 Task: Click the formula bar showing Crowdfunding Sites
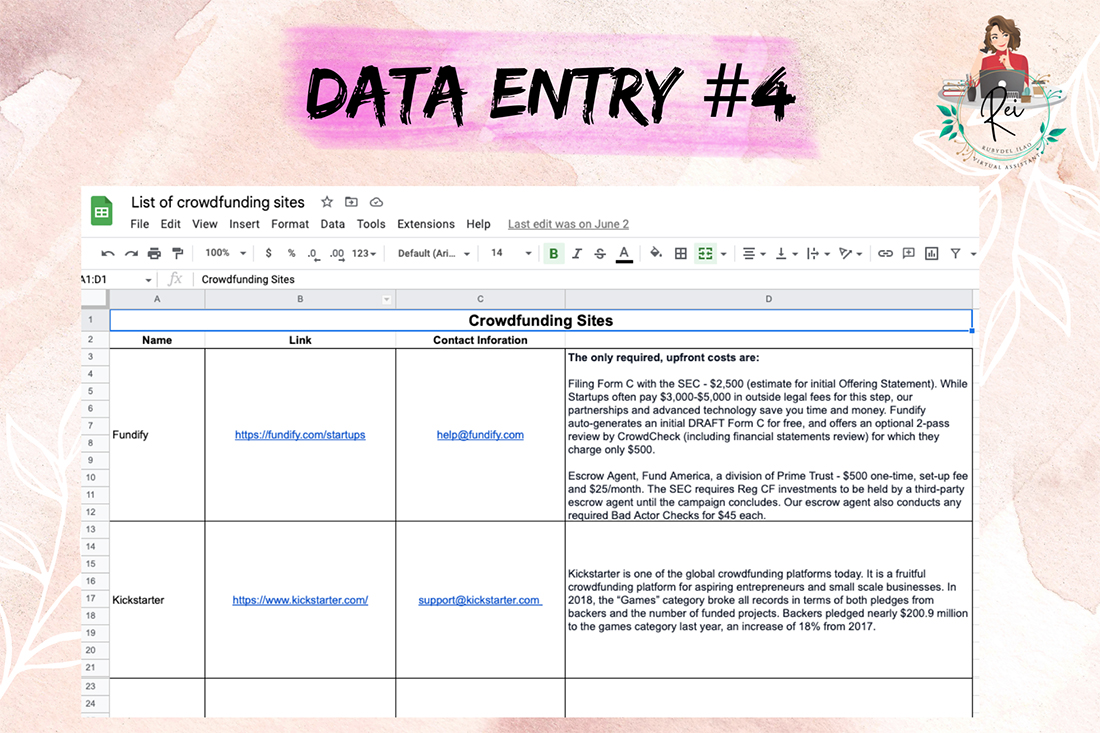pyautogui.click(x=586, y=279)
